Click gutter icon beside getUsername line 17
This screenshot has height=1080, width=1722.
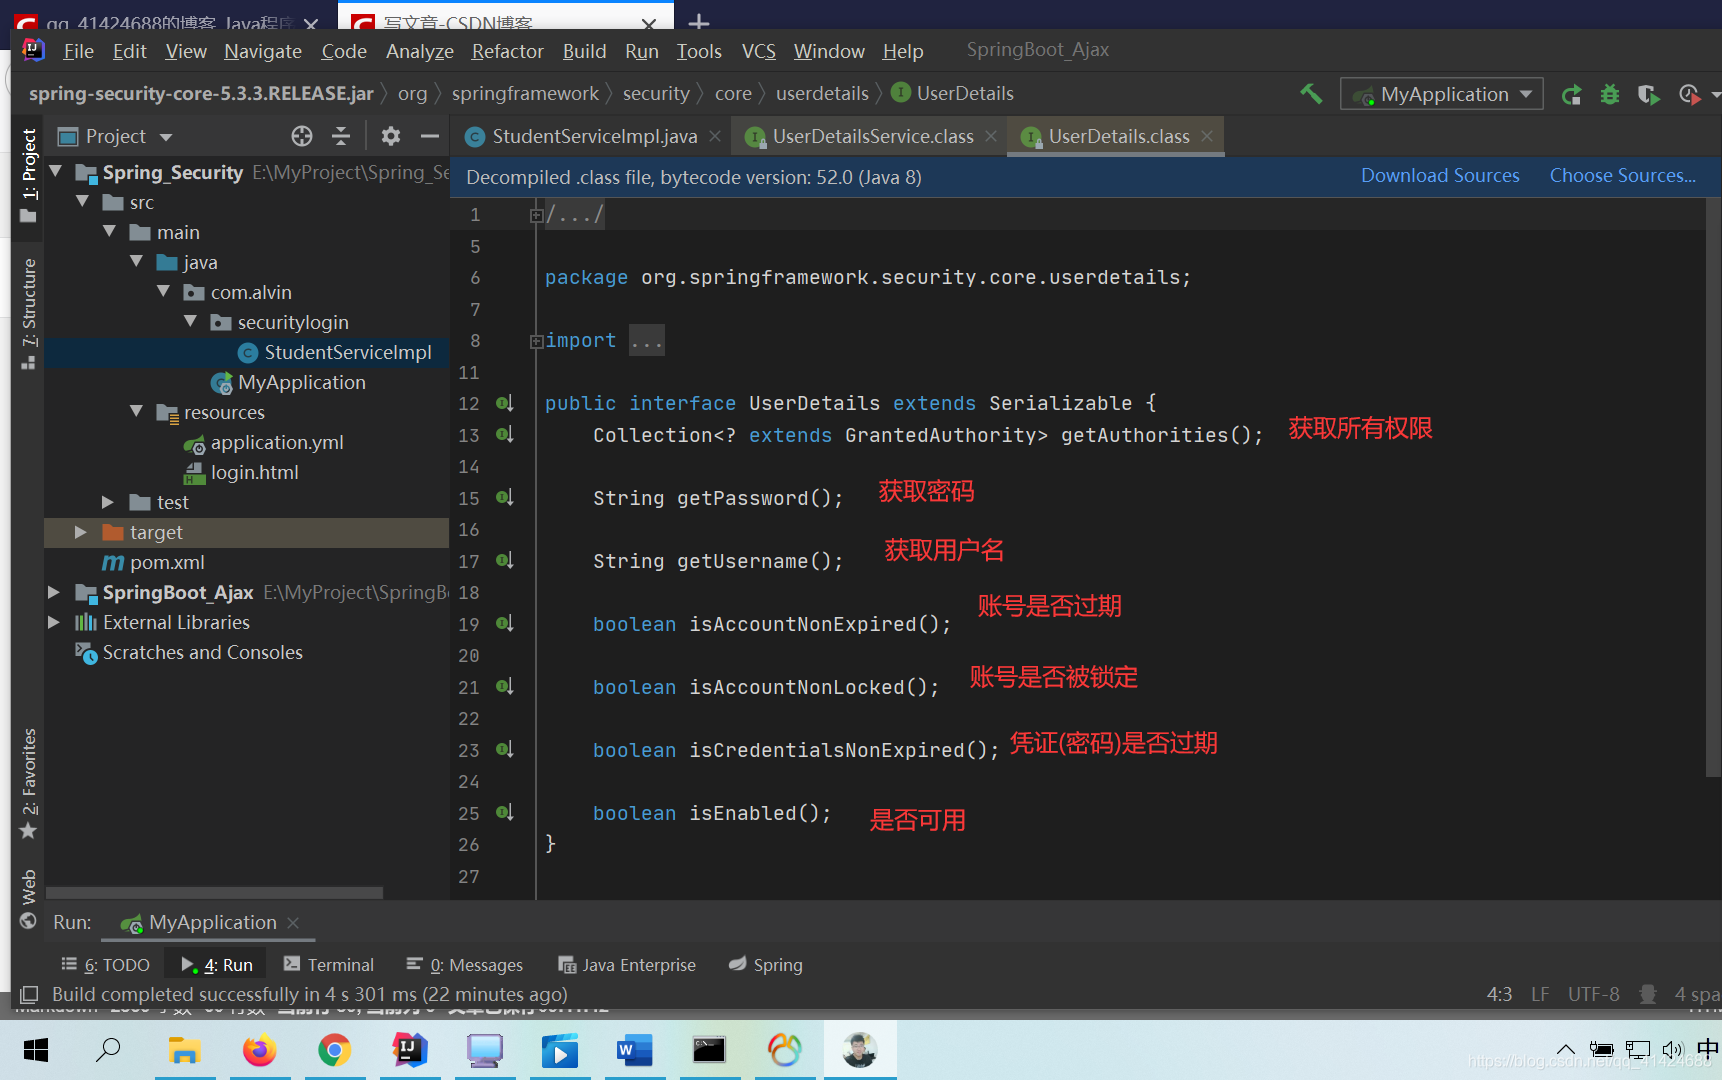[x=505, y=561]
